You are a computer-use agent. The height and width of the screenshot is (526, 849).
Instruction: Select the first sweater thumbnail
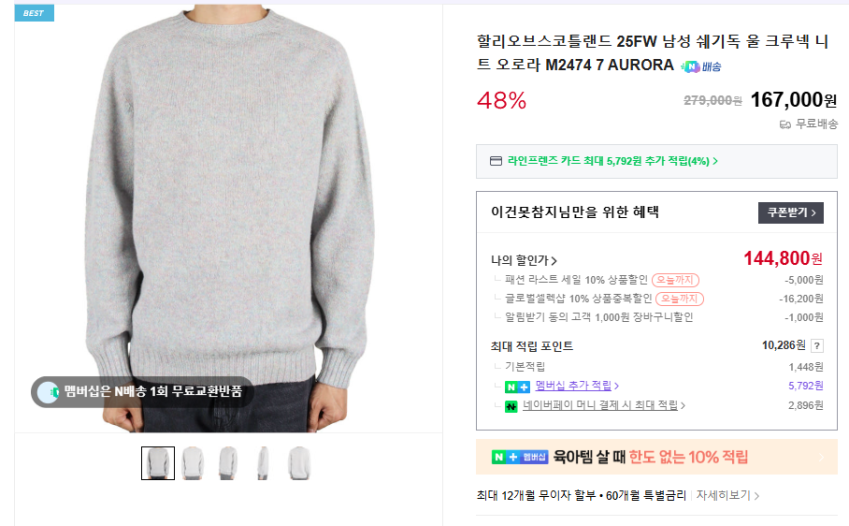158,463
